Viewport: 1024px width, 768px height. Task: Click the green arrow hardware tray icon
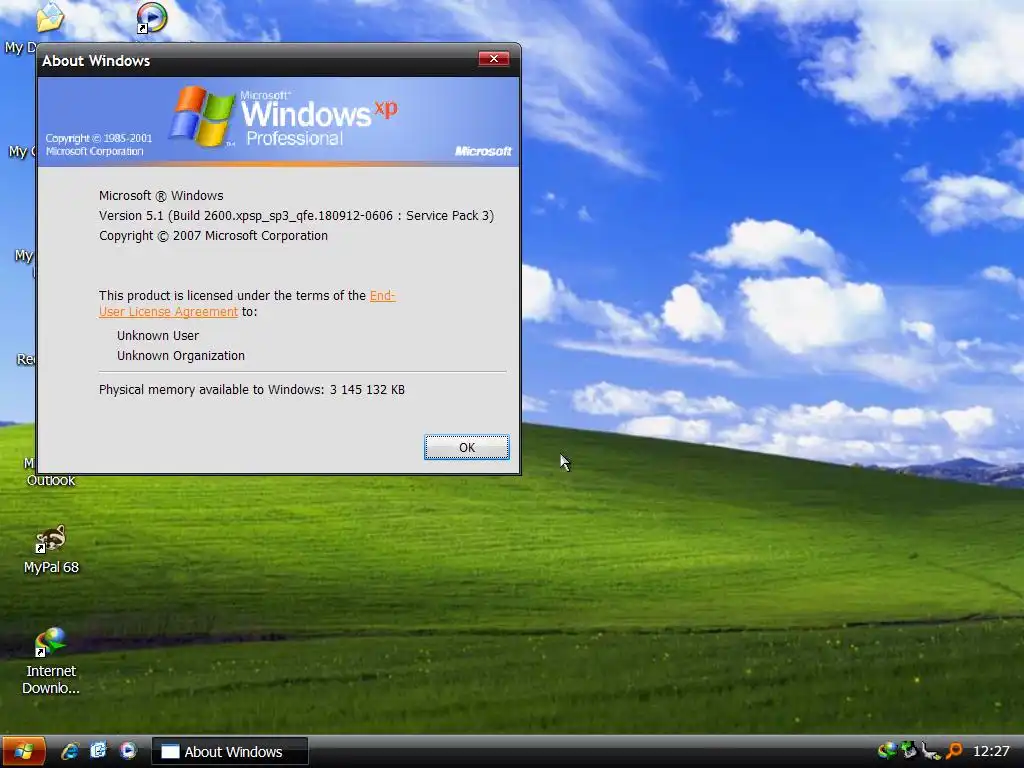(x=908, y=751)
